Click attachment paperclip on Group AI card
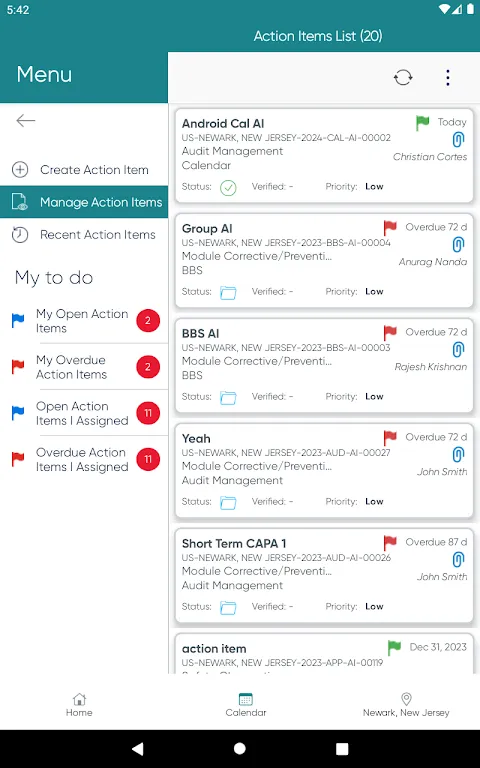Viewport: 480px width, 768px height. (458, 244)
